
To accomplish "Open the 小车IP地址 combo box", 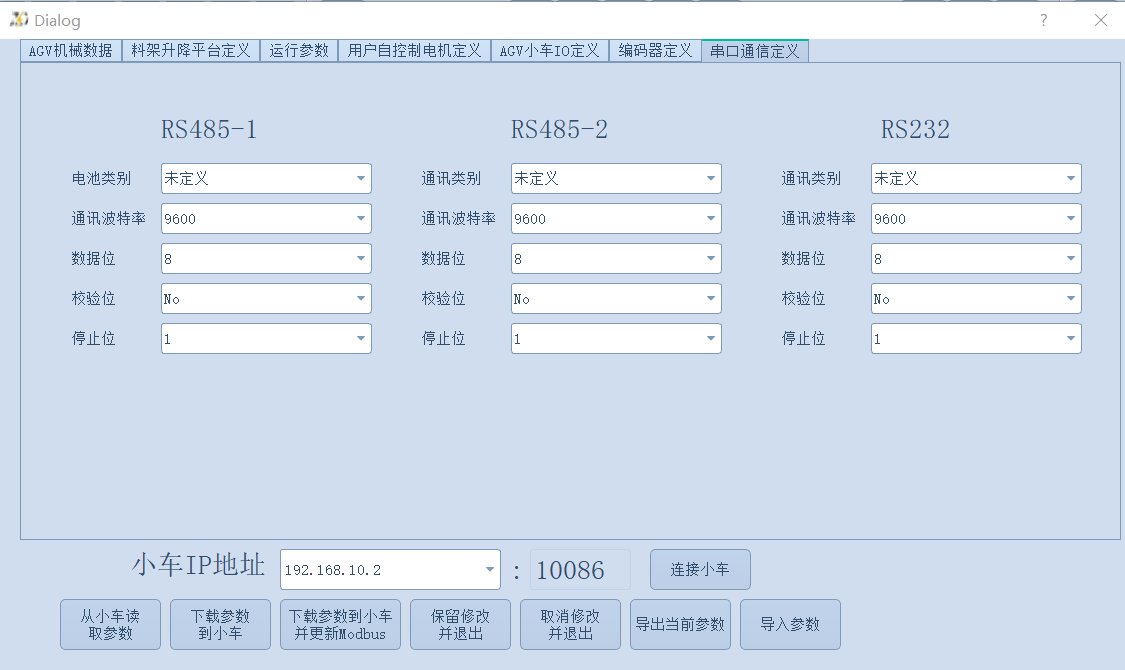I will [x=390, y=570].
